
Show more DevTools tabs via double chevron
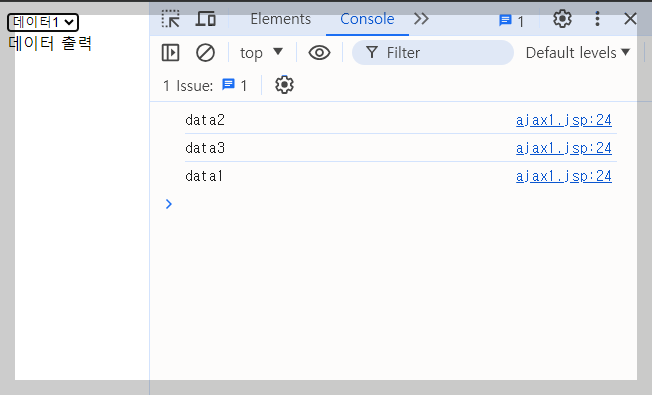point(421,19)
